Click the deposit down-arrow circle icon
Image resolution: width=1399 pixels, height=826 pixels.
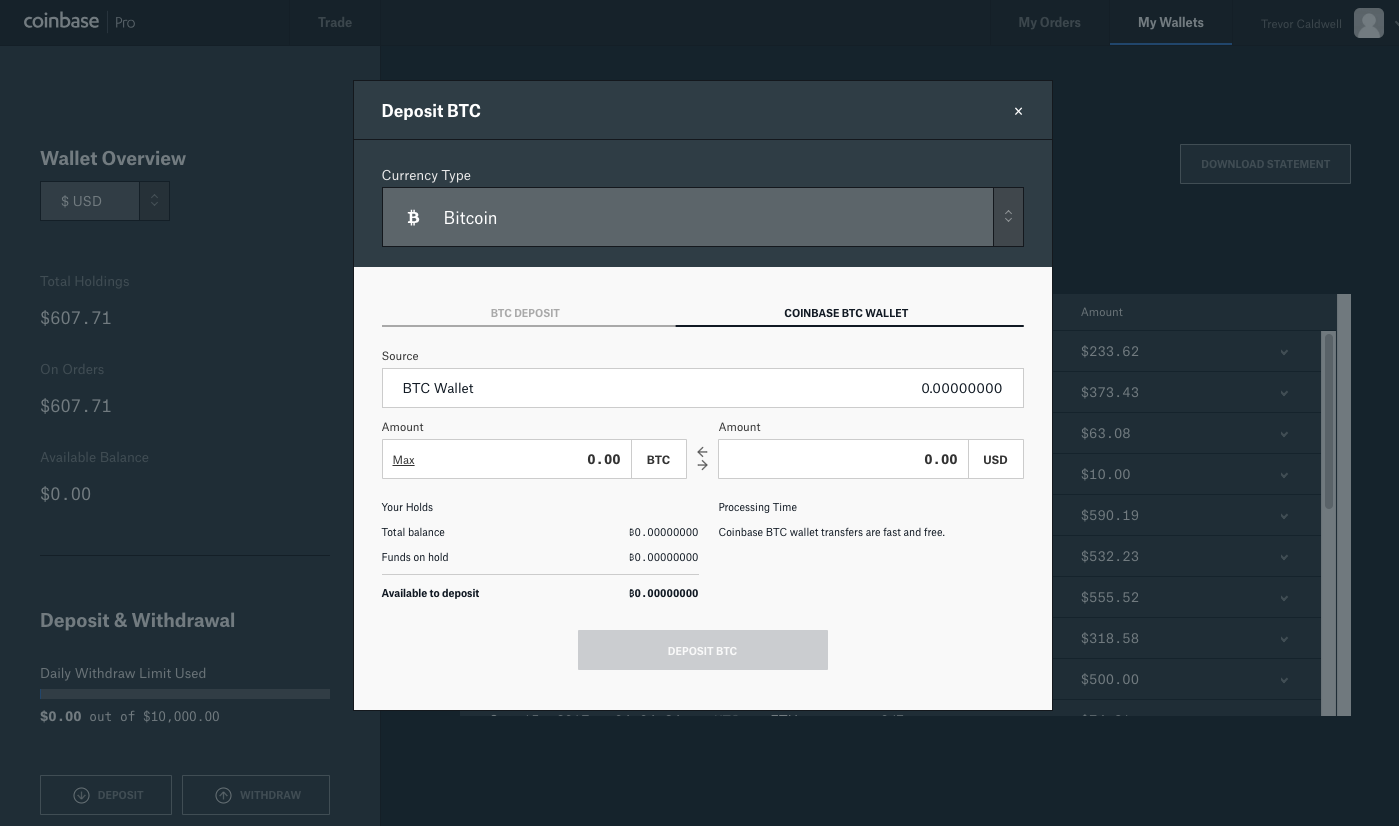click(x=81, y=795)
